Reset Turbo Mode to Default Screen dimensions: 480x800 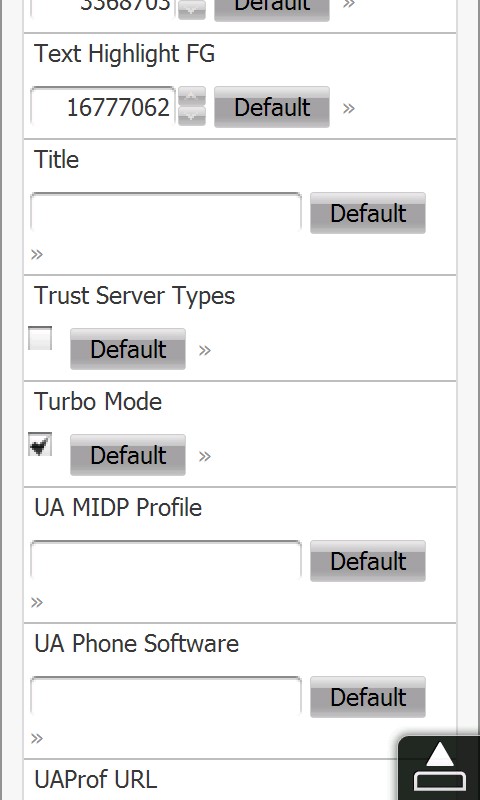[x=128, y=455]
